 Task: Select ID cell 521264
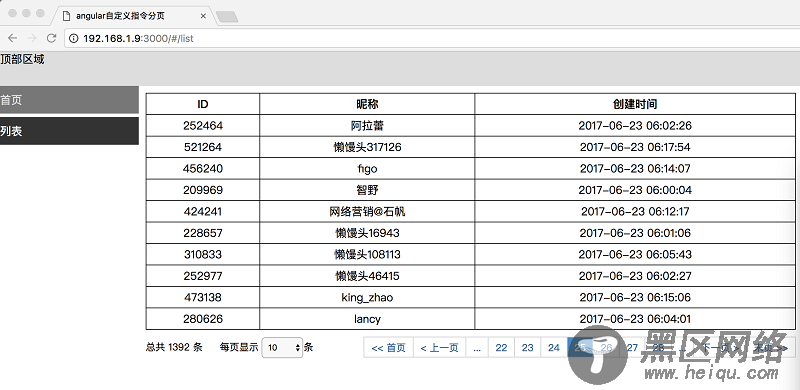[203, 147]
